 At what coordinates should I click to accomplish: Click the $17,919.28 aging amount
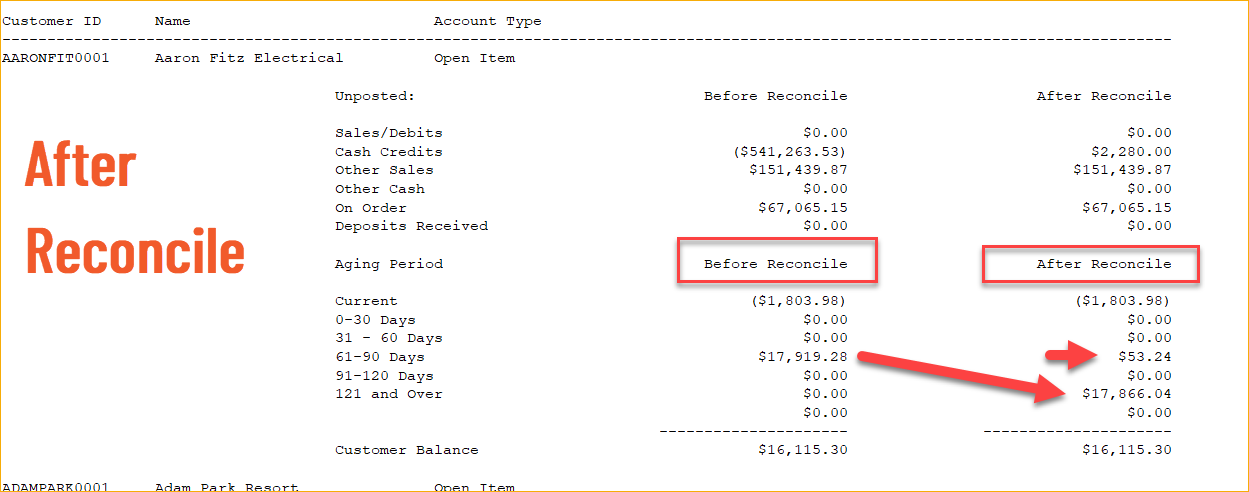pyautogui.click(x=803, y=357)
